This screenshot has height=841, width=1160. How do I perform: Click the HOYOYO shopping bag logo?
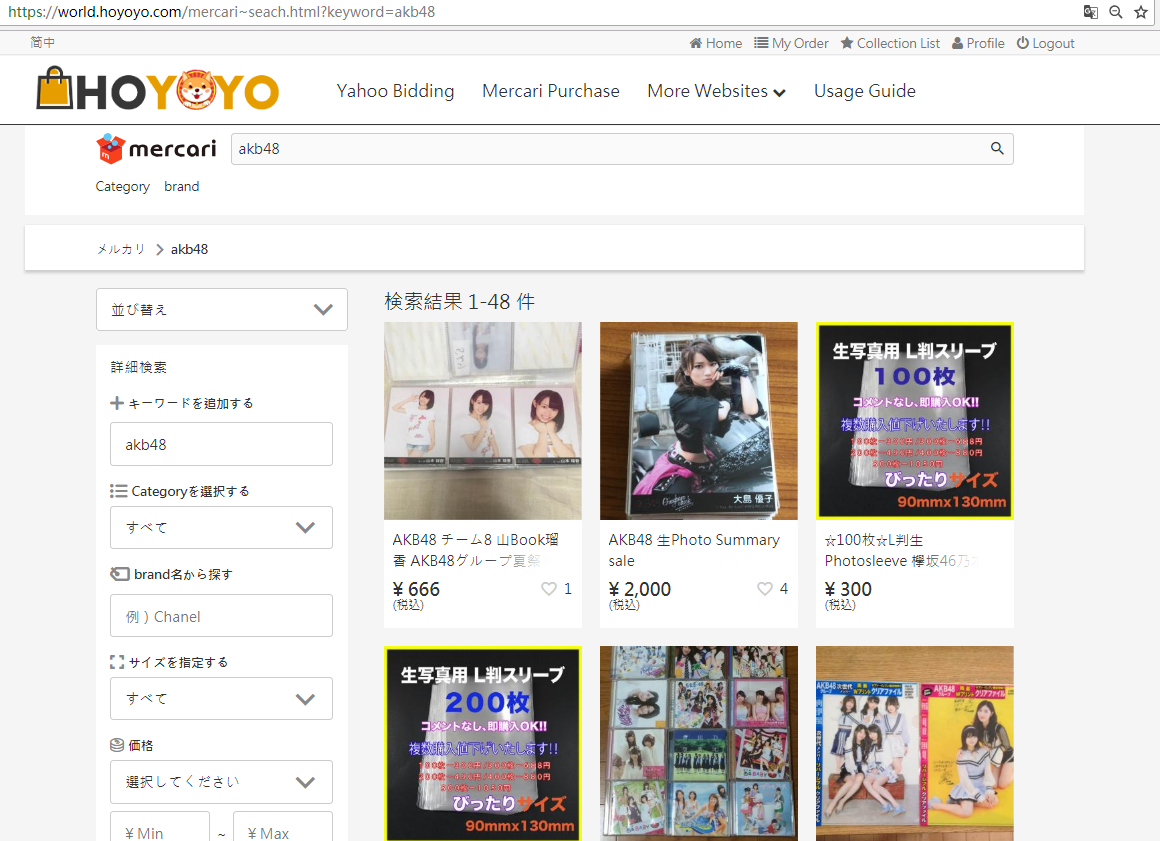pos(57,89)
